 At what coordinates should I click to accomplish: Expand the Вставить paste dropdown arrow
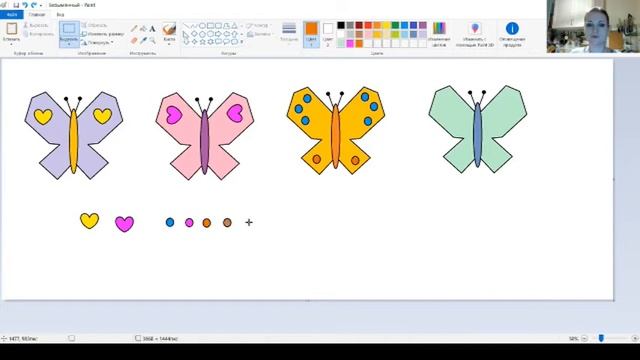tap(11, 44)
